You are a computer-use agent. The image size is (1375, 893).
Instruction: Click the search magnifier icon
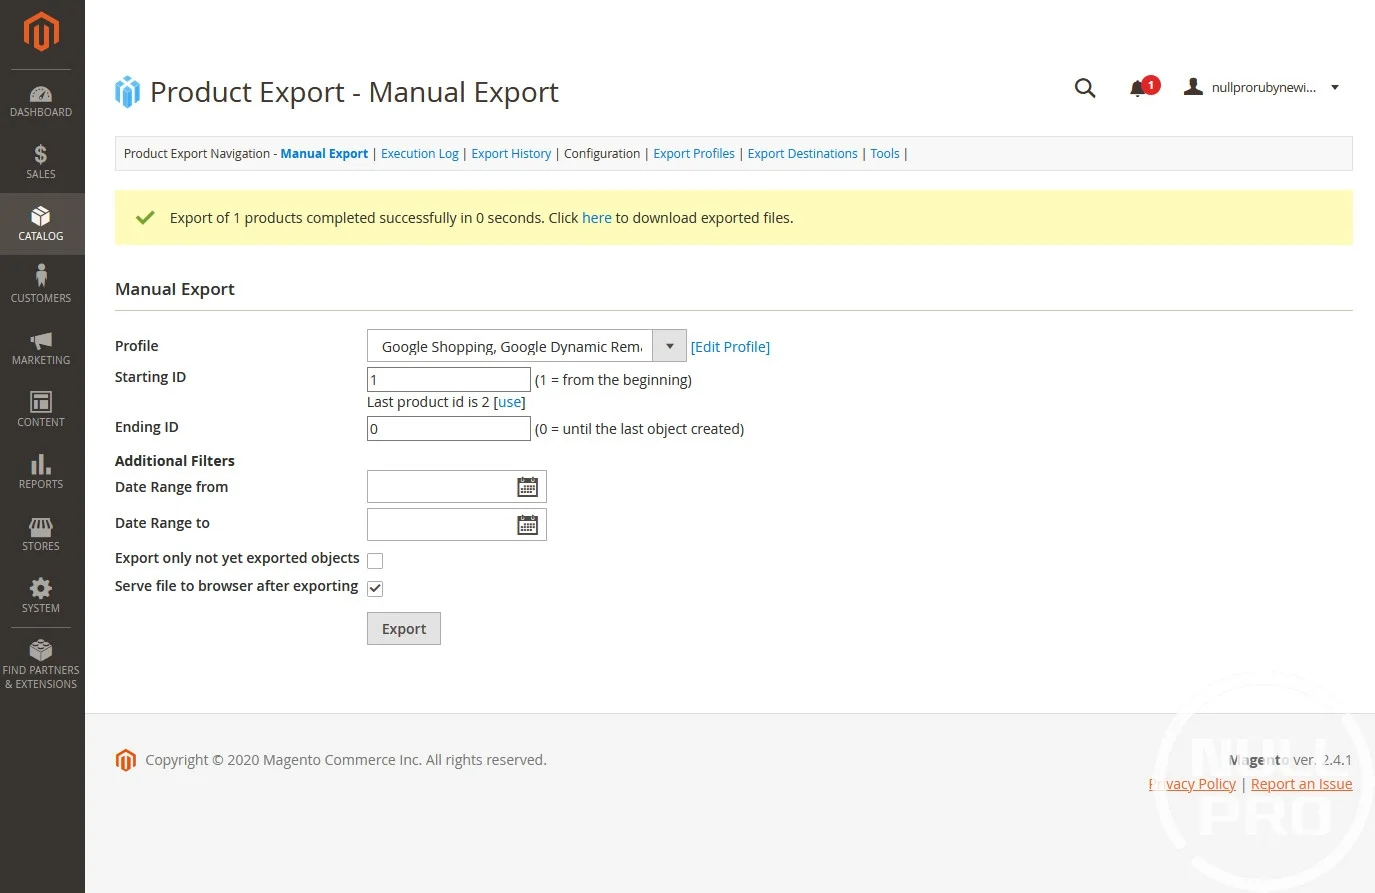pos(1085,88)
